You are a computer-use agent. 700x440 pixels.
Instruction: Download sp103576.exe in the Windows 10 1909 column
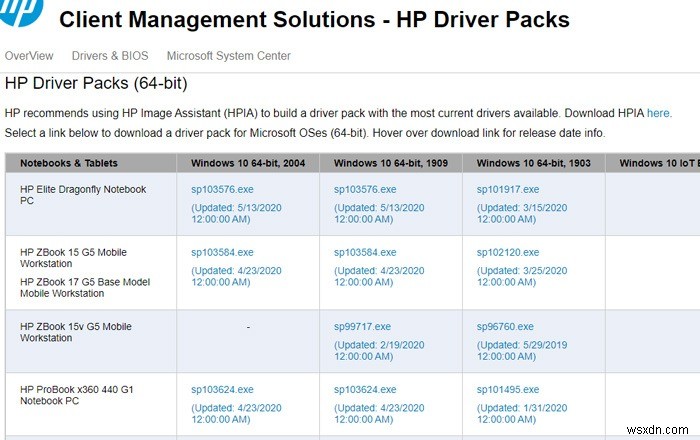[365, 189]
